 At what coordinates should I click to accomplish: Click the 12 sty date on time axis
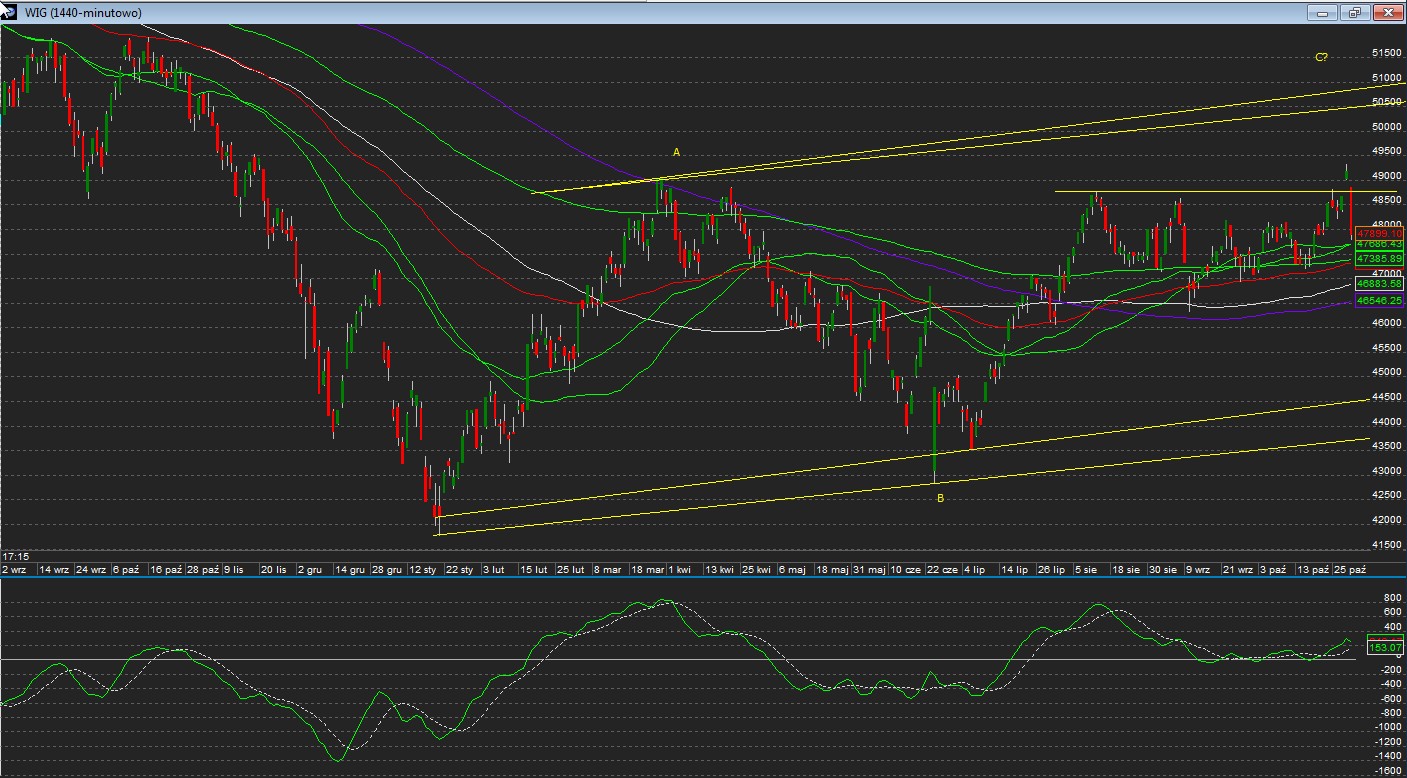[x=422, y=569]
